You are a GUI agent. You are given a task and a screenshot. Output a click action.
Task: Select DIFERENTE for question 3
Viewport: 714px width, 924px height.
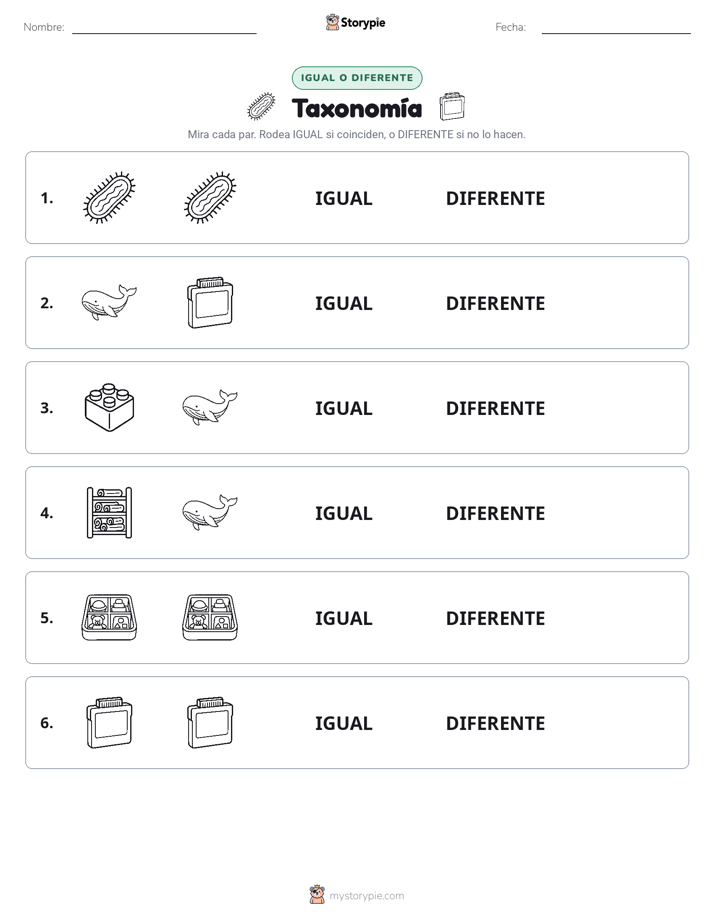pos(495,408)
